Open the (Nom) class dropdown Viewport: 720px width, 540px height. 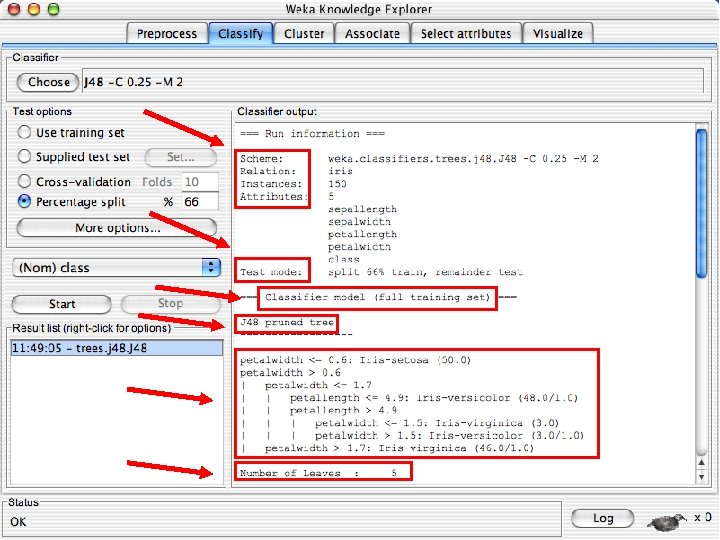coord(117,268)
